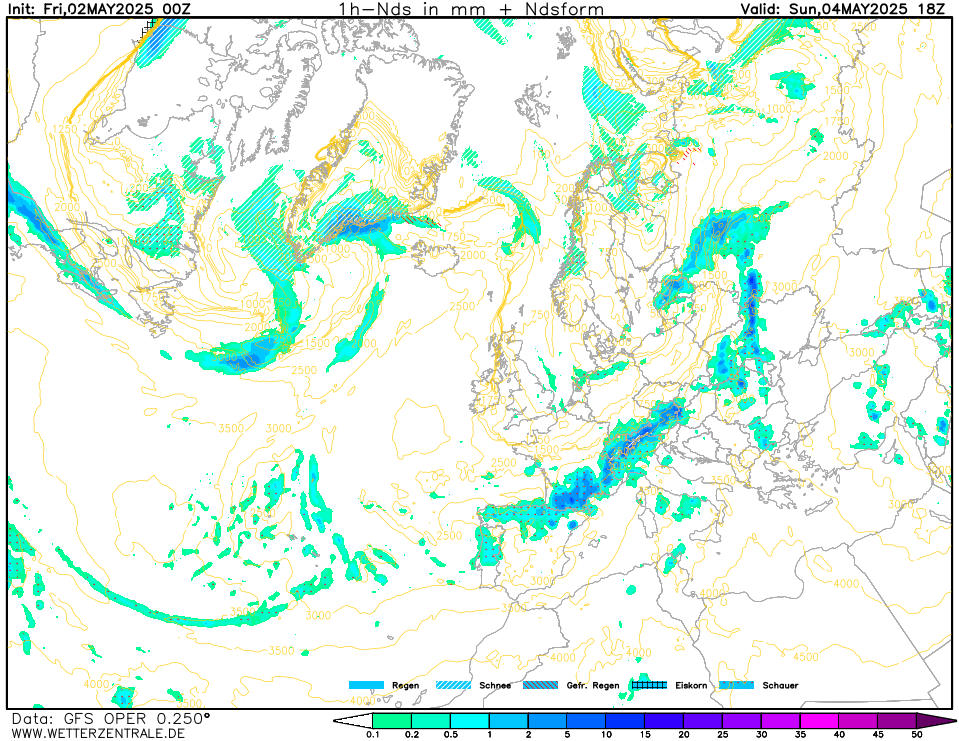Click the '1h-Nds in mm + Ndsform' title
The image size is (959, 741).
[472, 9]
